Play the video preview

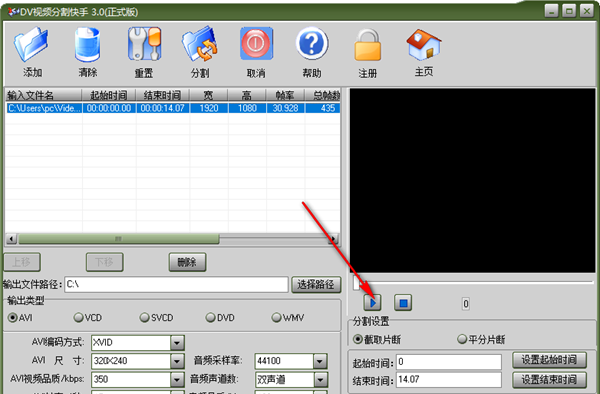(x=372, y=303)
